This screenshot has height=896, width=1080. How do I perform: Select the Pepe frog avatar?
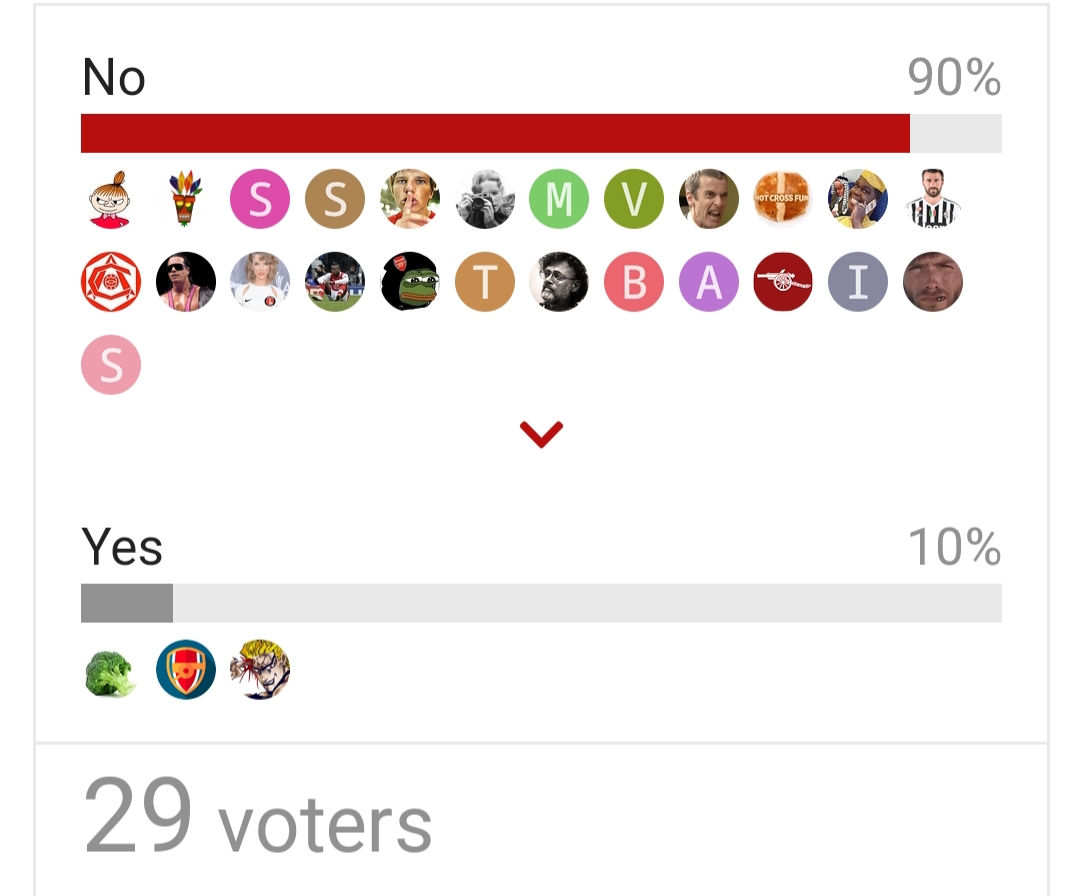click(x=410, y=282)
